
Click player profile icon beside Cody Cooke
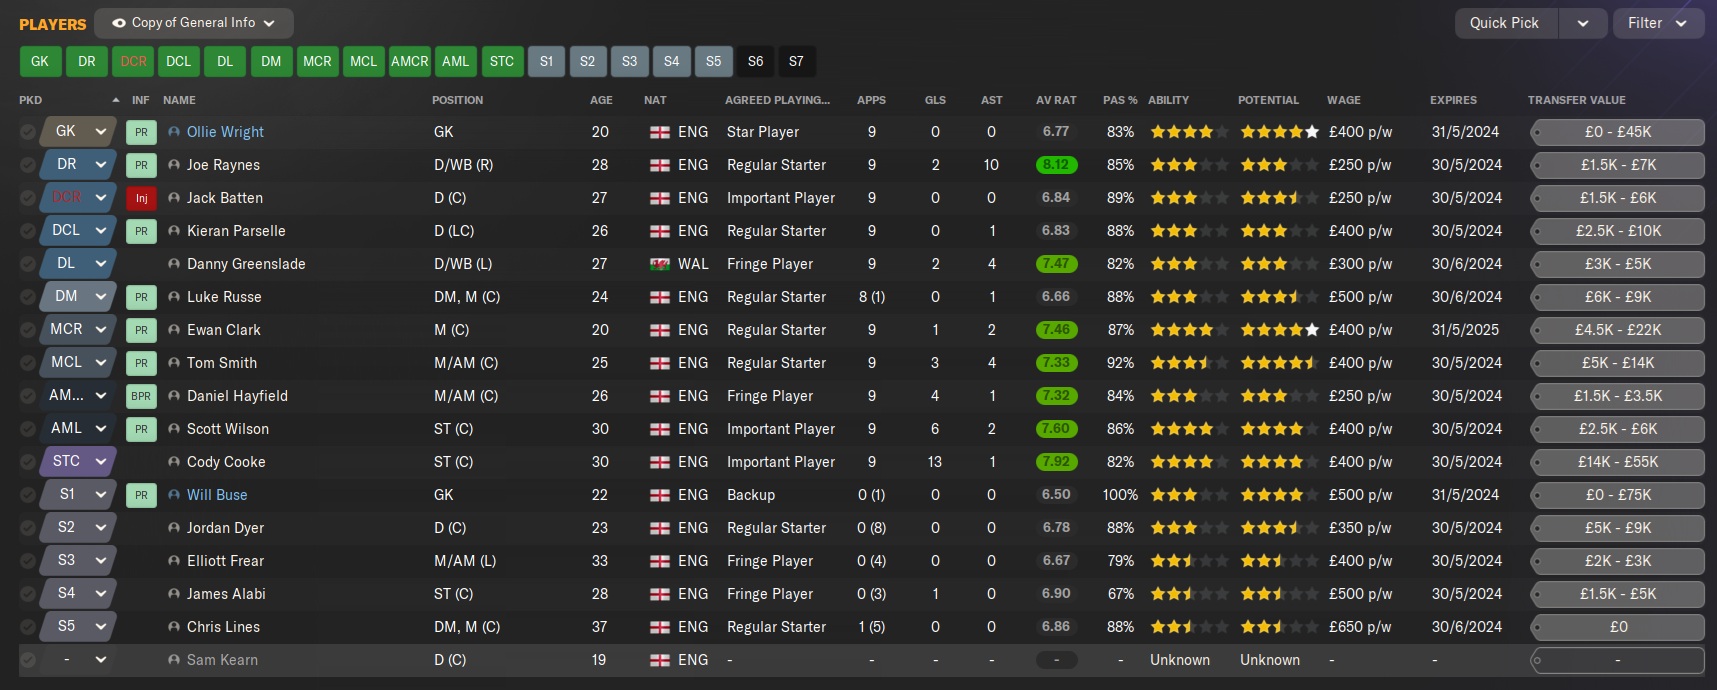tap(174, 462)
